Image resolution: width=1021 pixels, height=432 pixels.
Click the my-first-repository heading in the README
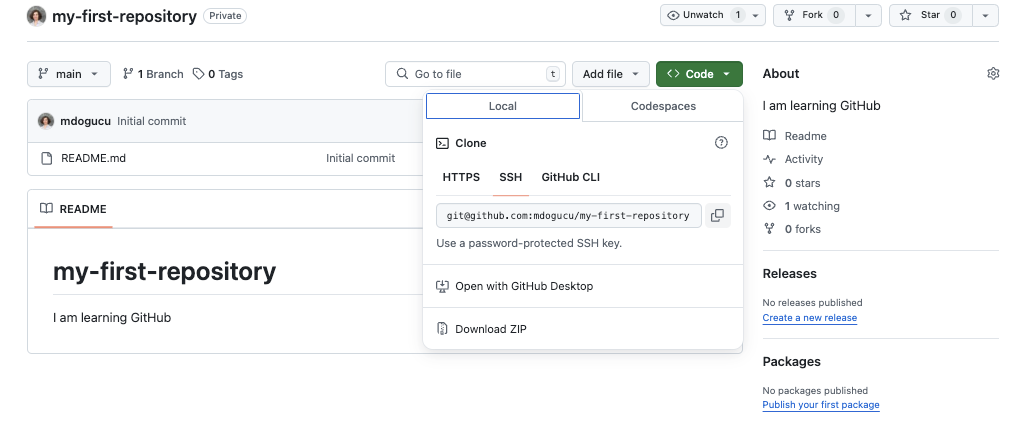coord(164,270)
